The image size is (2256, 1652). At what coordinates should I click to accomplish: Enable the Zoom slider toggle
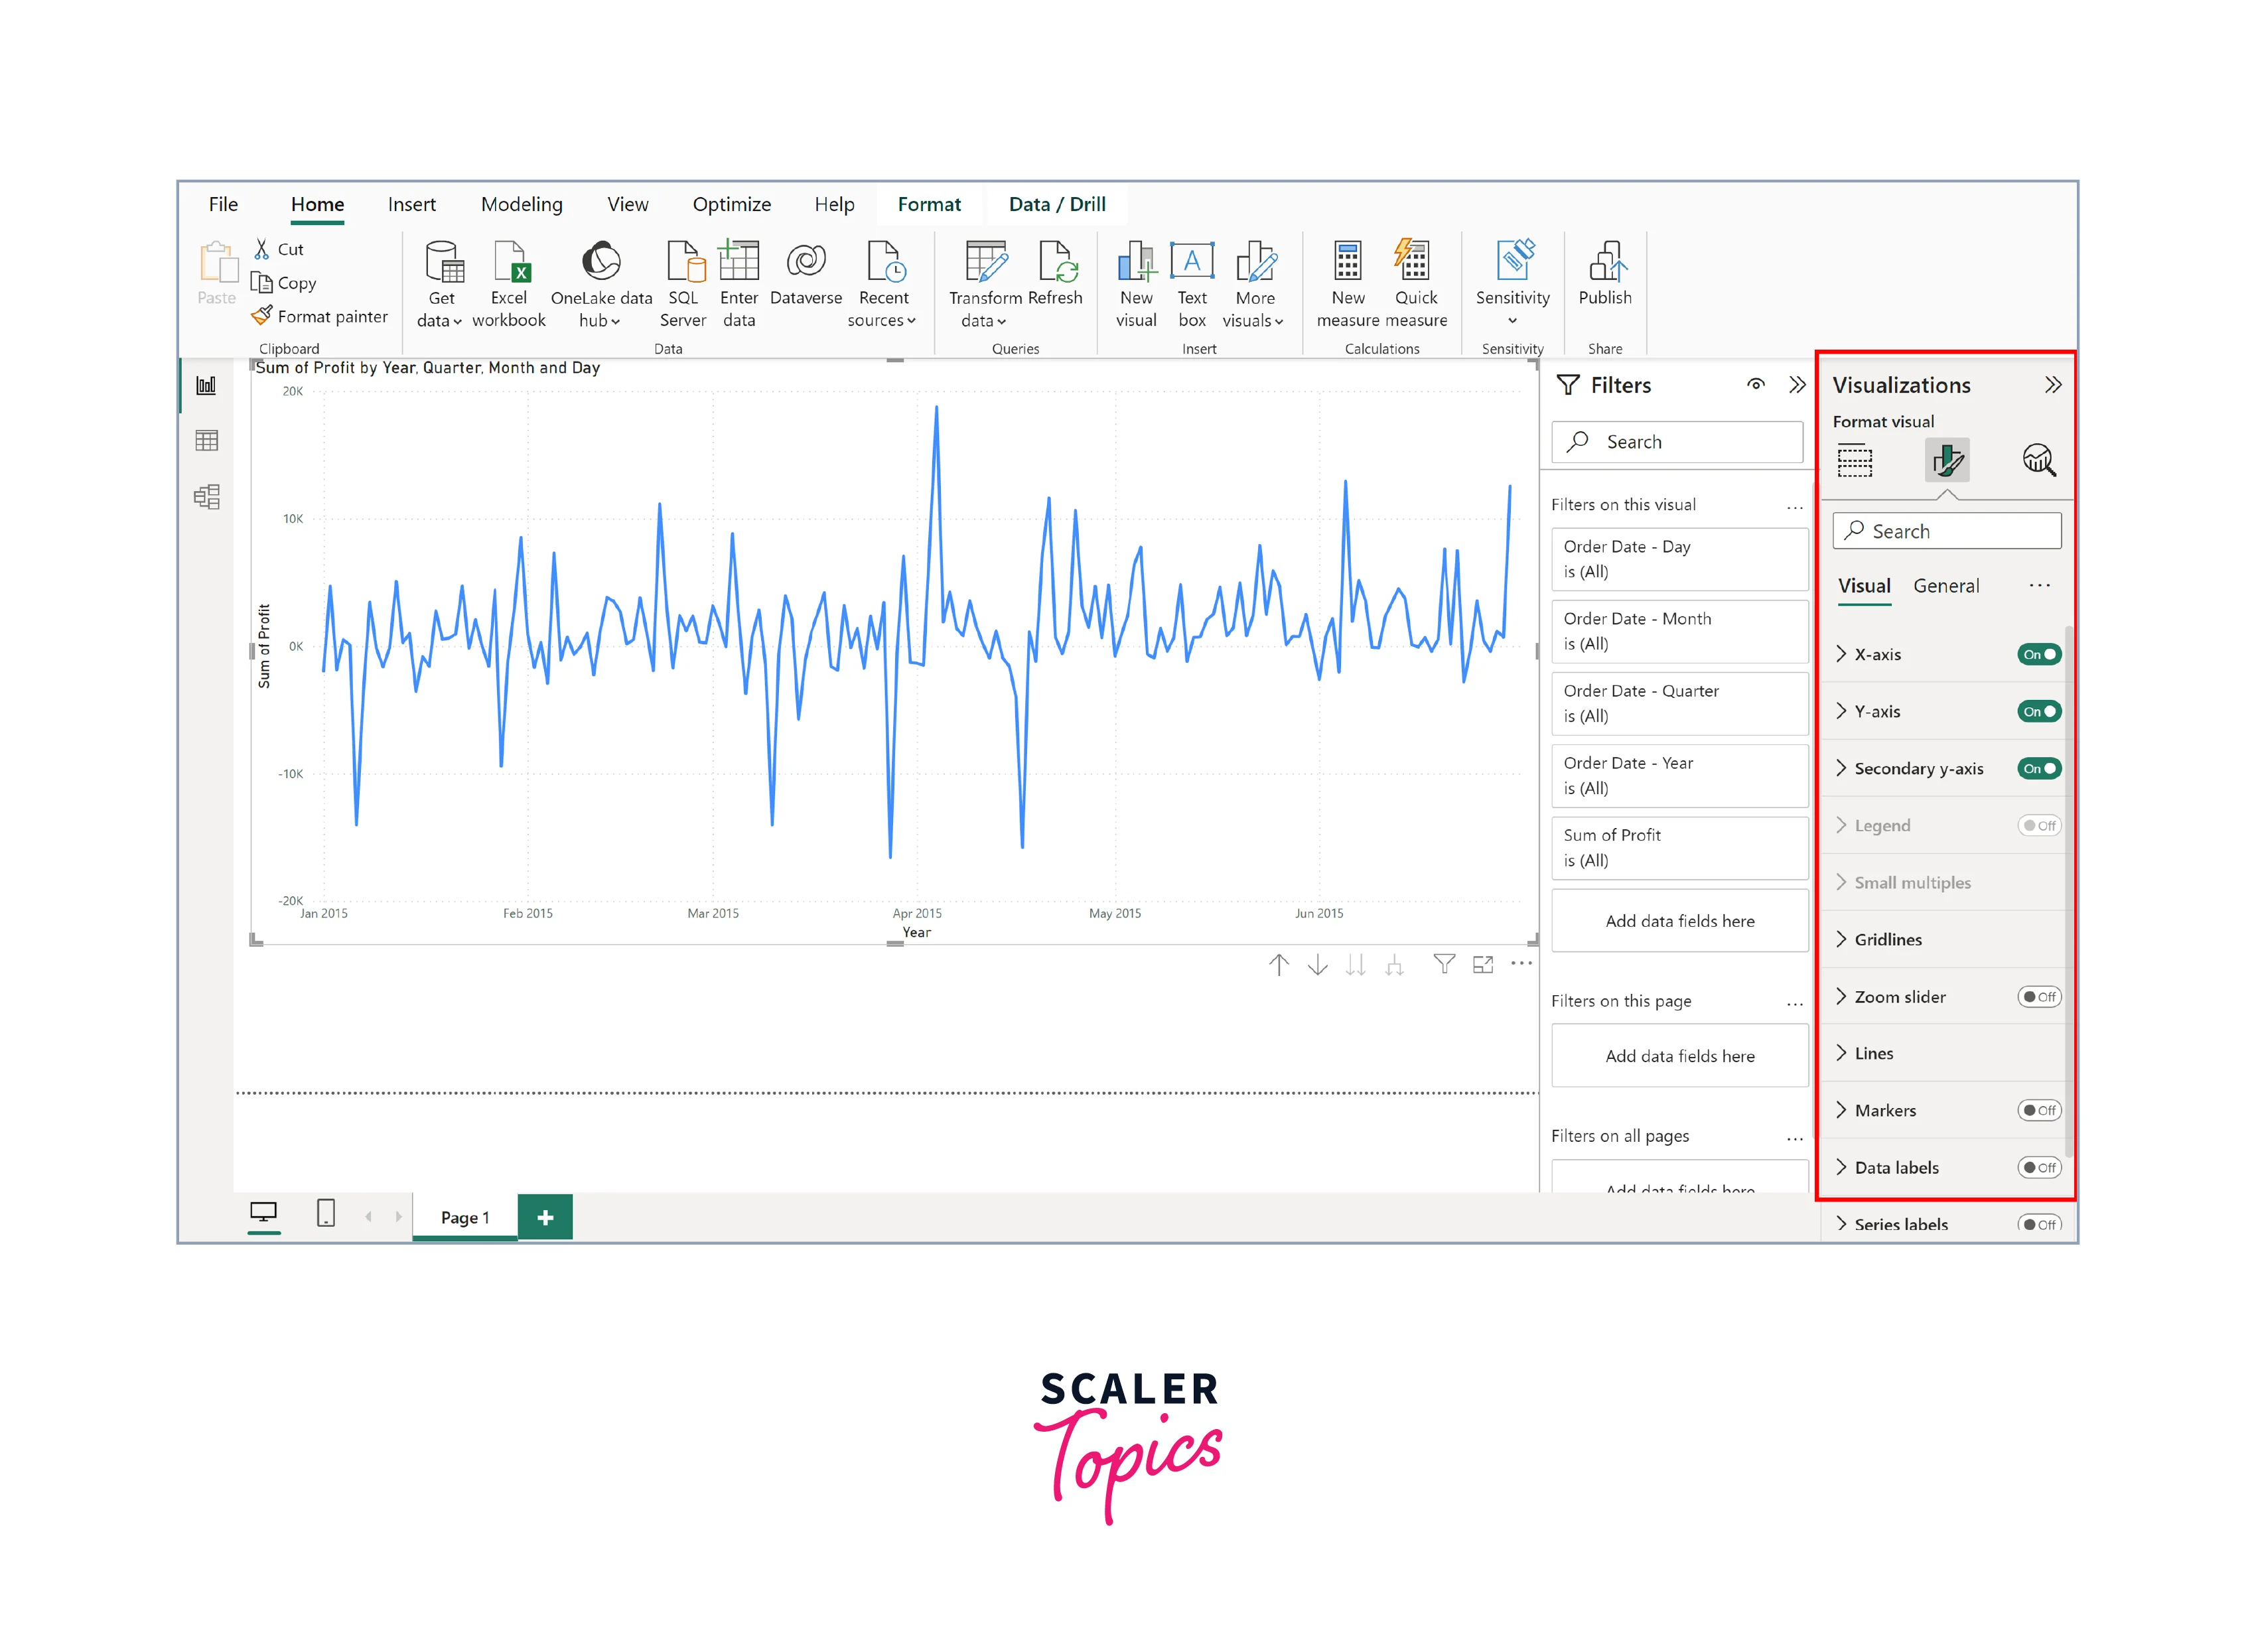point(2038,996)
